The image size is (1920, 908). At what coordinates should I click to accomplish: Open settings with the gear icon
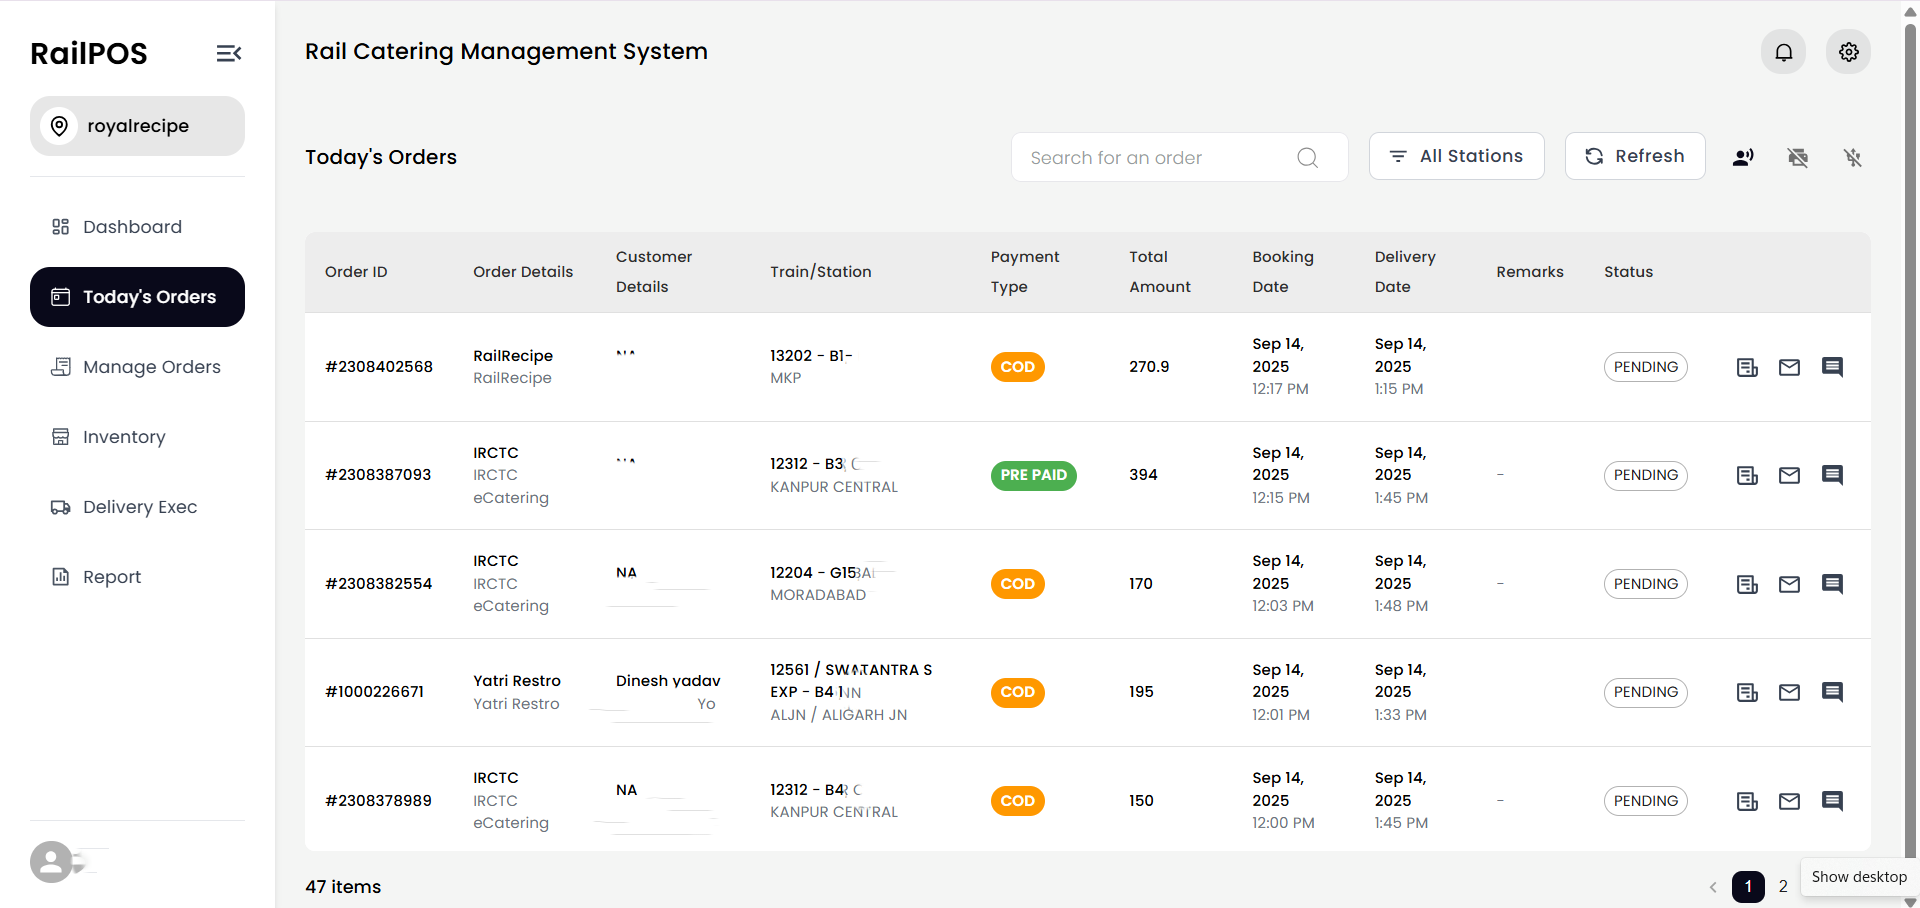[1848, 51]
